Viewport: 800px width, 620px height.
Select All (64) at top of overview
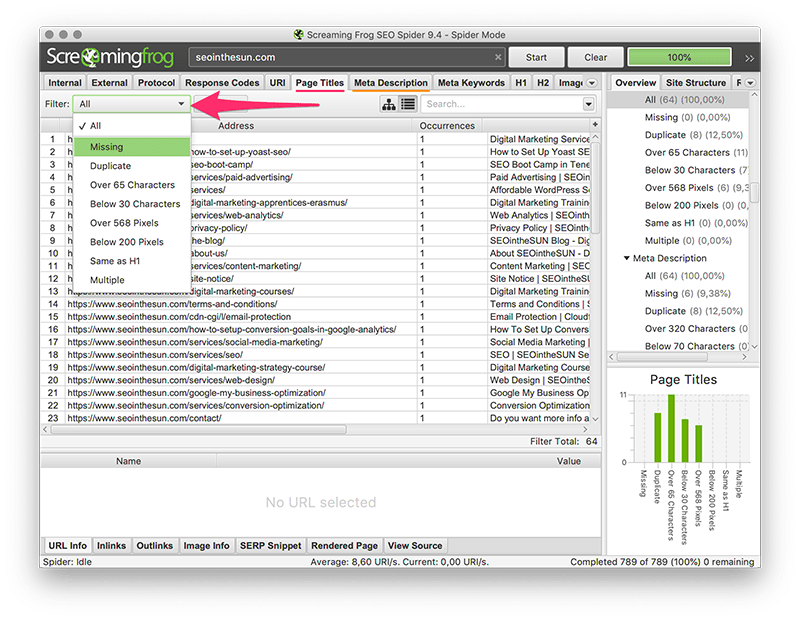point(678,100)
